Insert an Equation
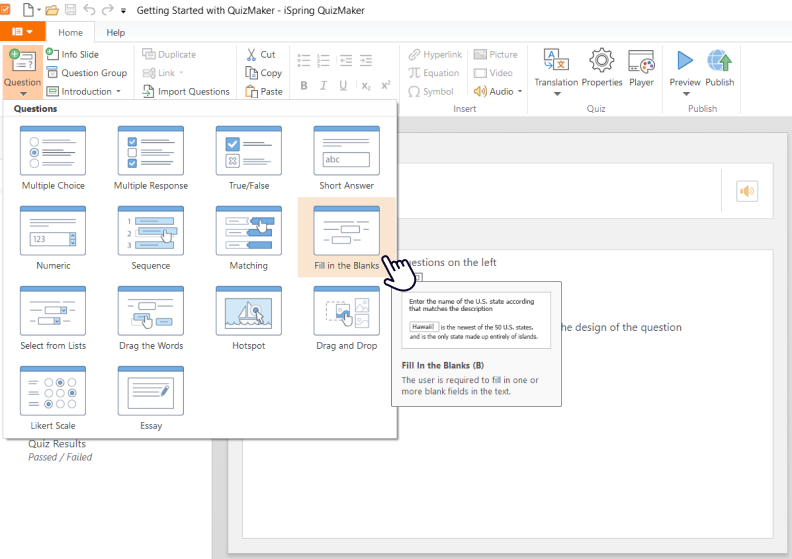Viewport: 792px width, 559px height. tap(434, 73)
